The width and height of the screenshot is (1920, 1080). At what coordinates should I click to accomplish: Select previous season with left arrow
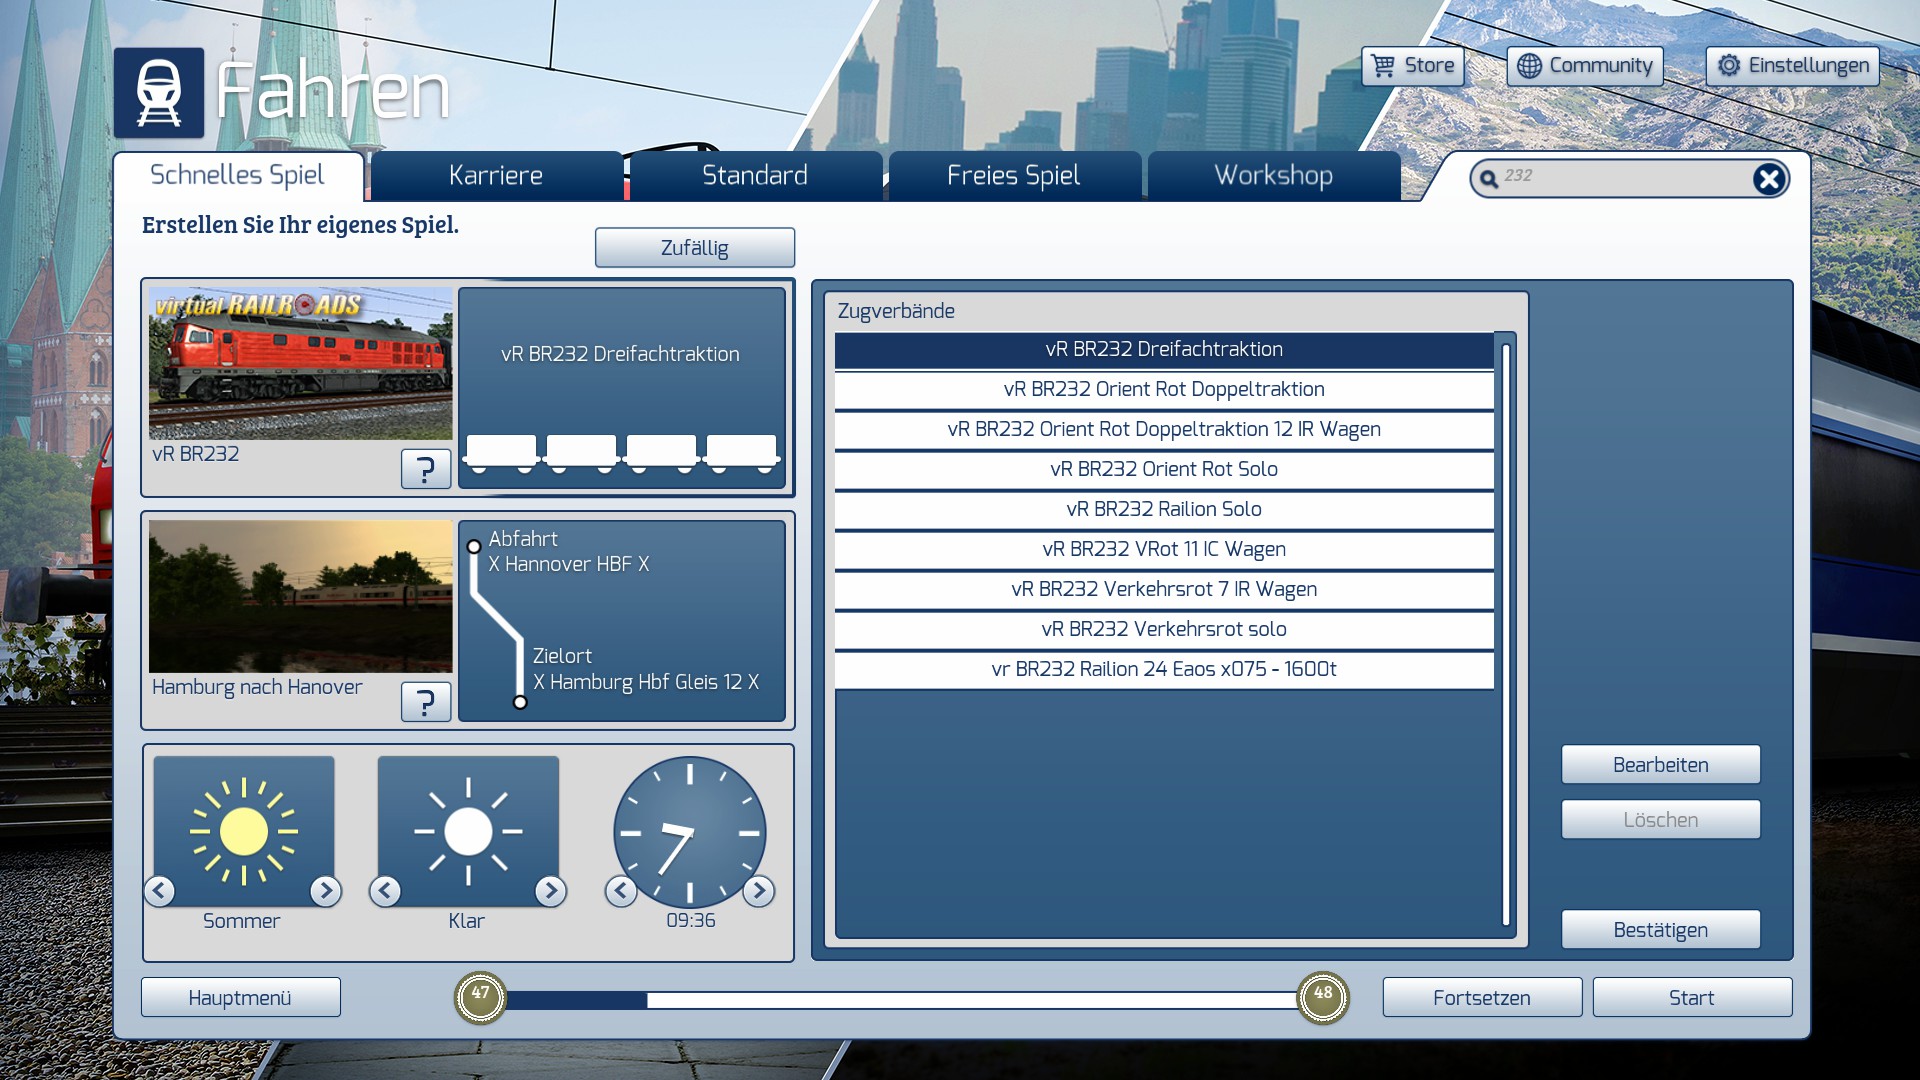tap(160, 890)
